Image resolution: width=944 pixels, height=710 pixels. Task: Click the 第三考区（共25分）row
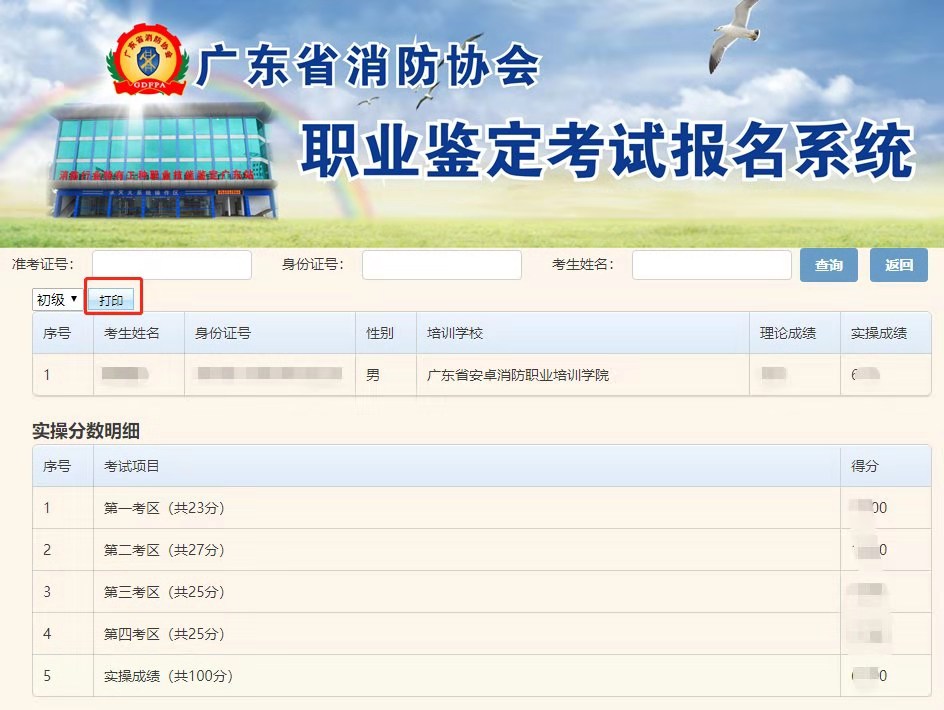tap(164, 592)
